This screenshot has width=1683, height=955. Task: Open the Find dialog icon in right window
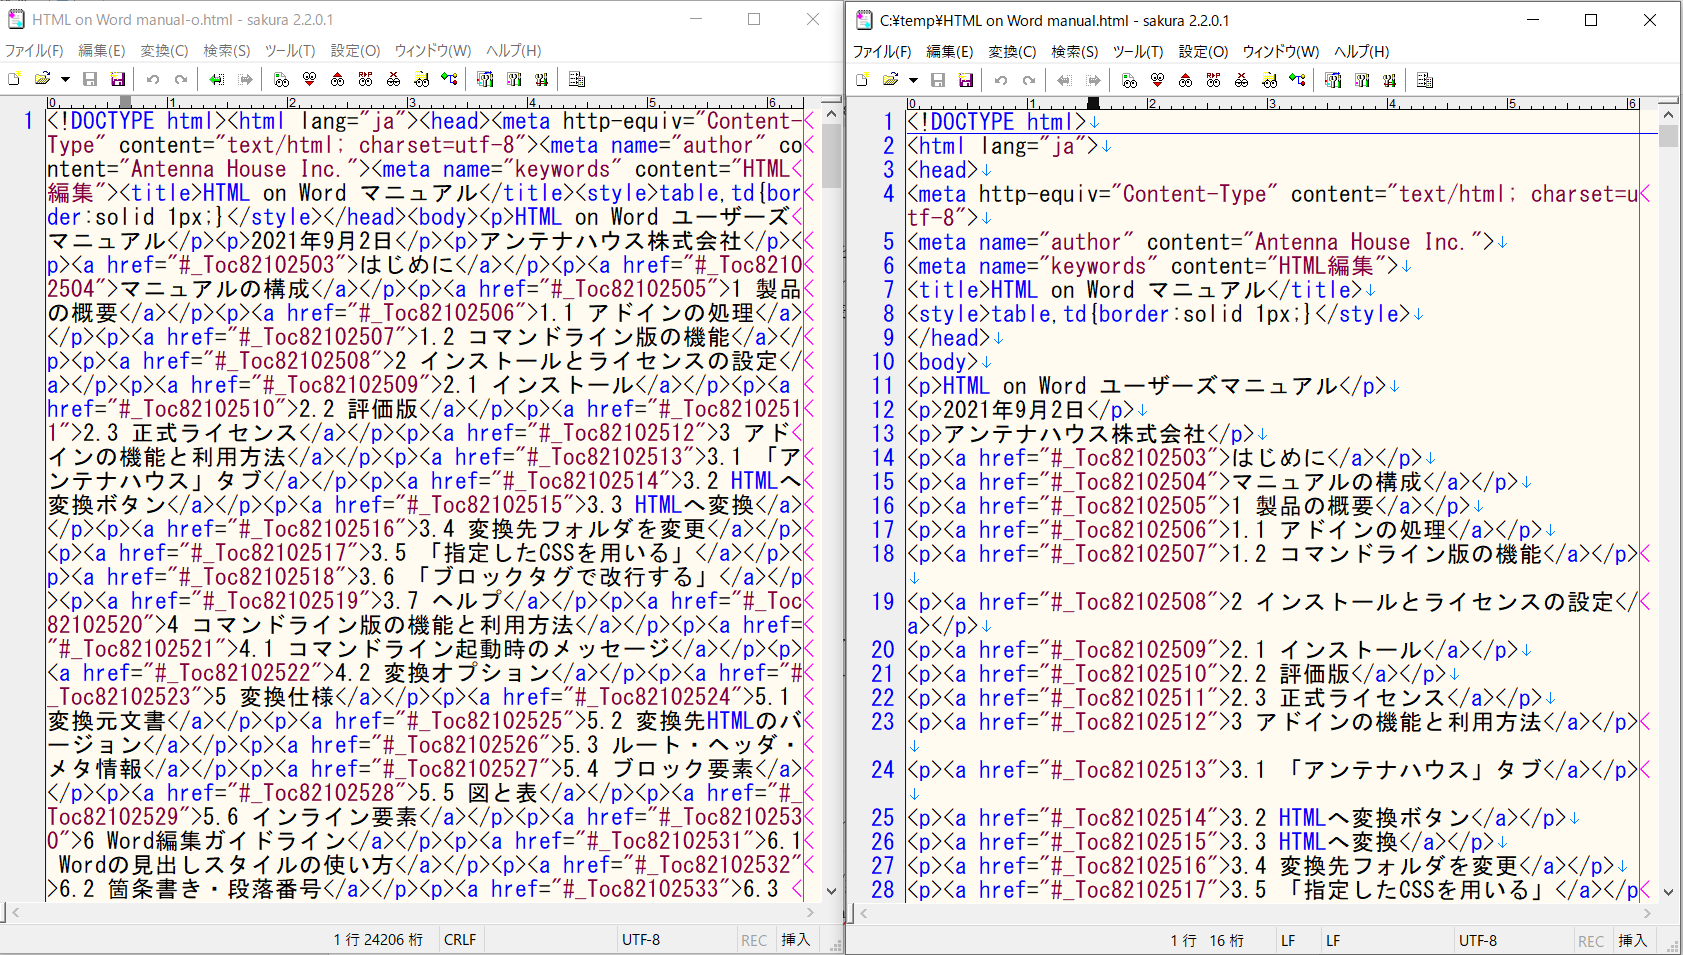[1129, 80]
